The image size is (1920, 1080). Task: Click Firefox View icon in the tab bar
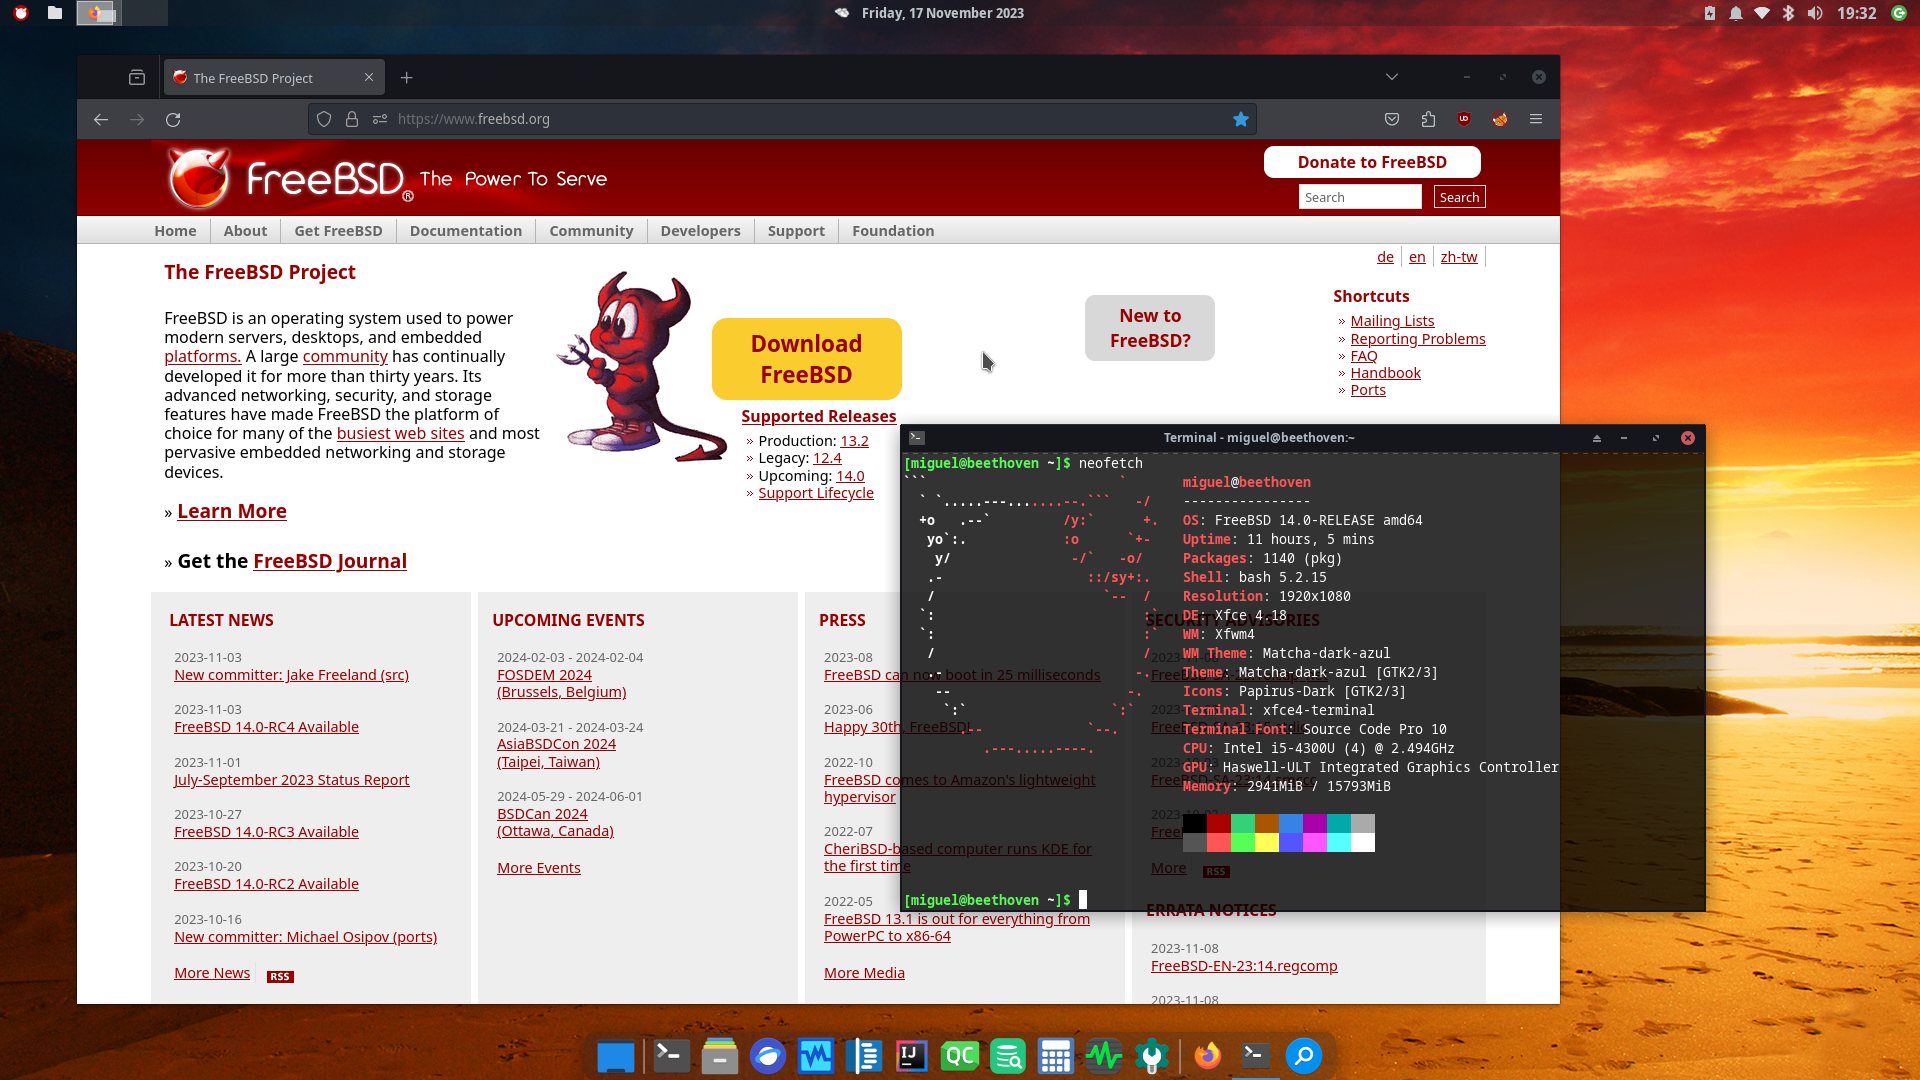[137, 78]
